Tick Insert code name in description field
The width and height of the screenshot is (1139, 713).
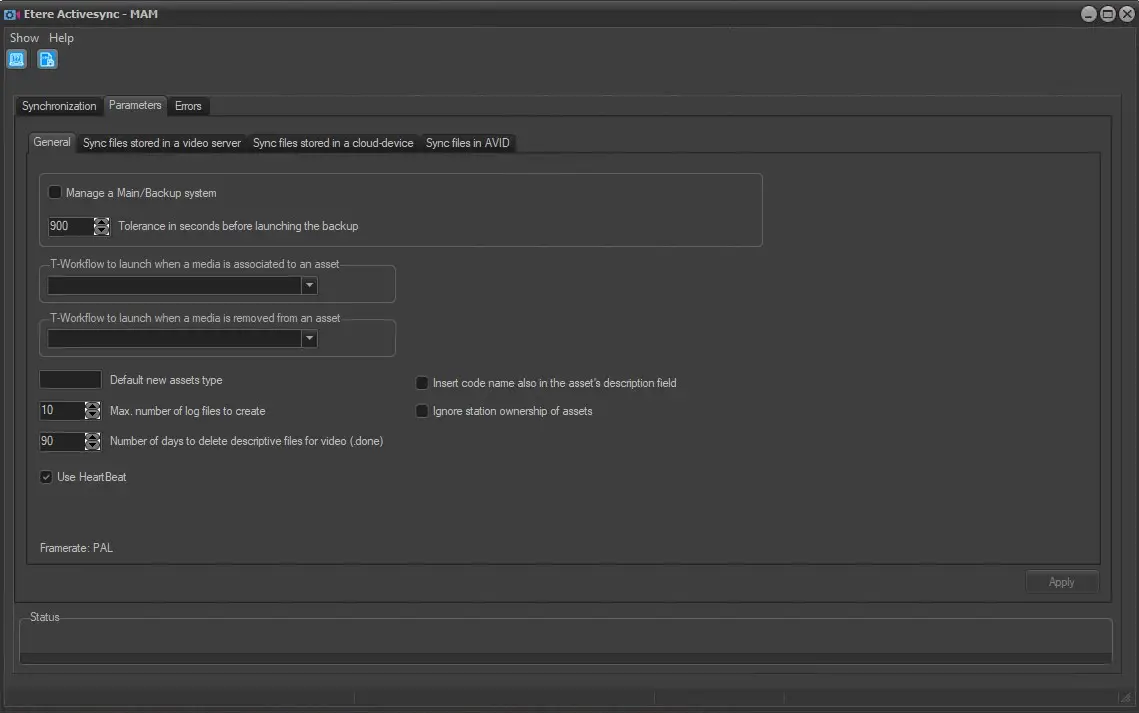422,383
